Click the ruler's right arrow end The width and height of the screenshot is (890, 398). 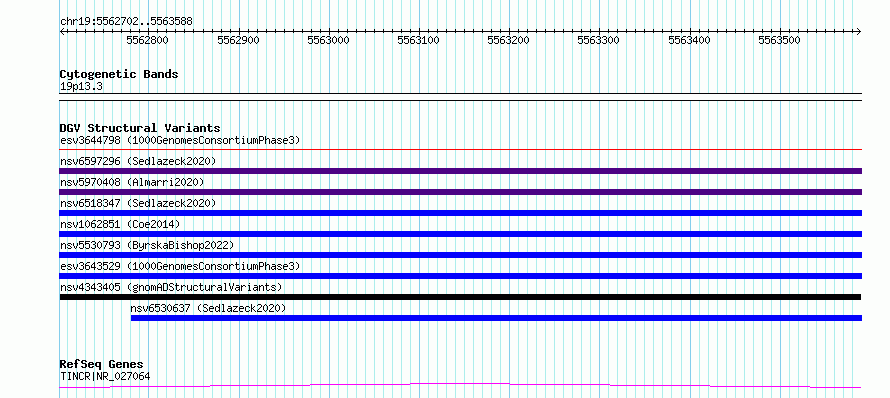859,31
